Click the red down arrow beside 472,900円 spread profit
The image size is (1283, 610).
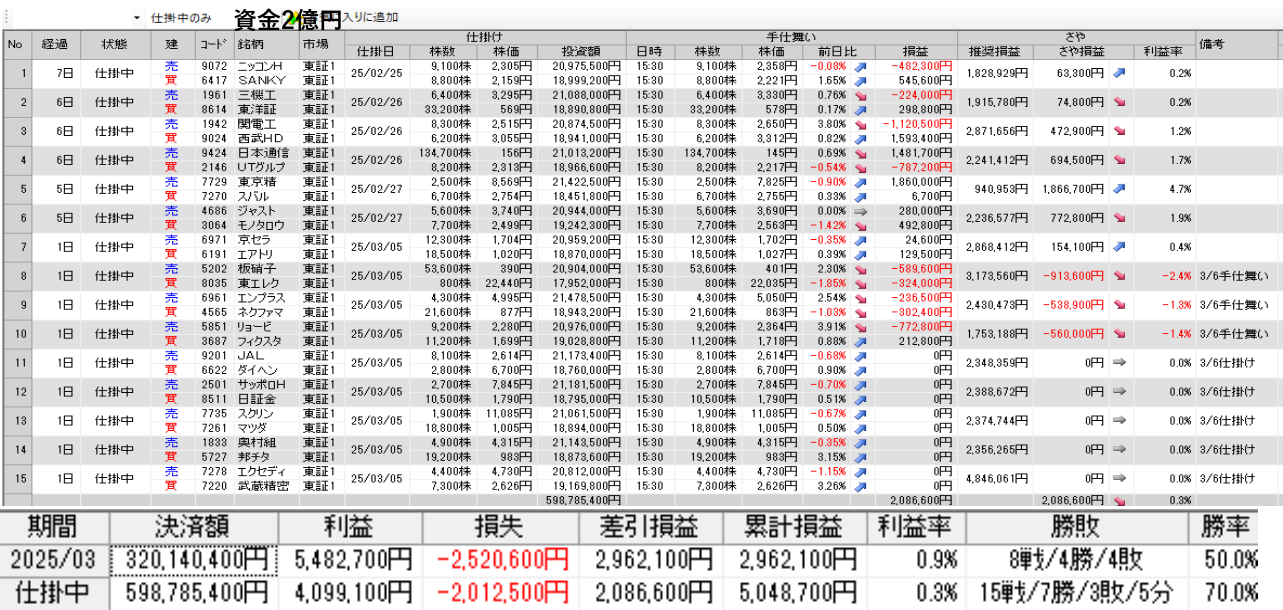point(1118,131)
